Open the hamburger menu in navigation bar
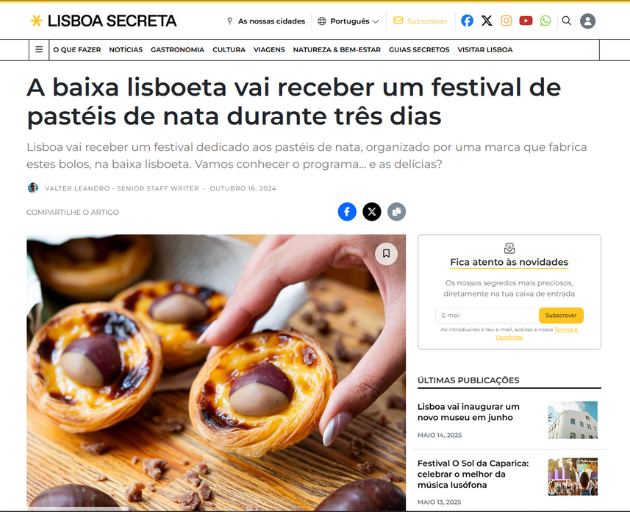This screenshot has height=512, width=630. tap(39, 49)
